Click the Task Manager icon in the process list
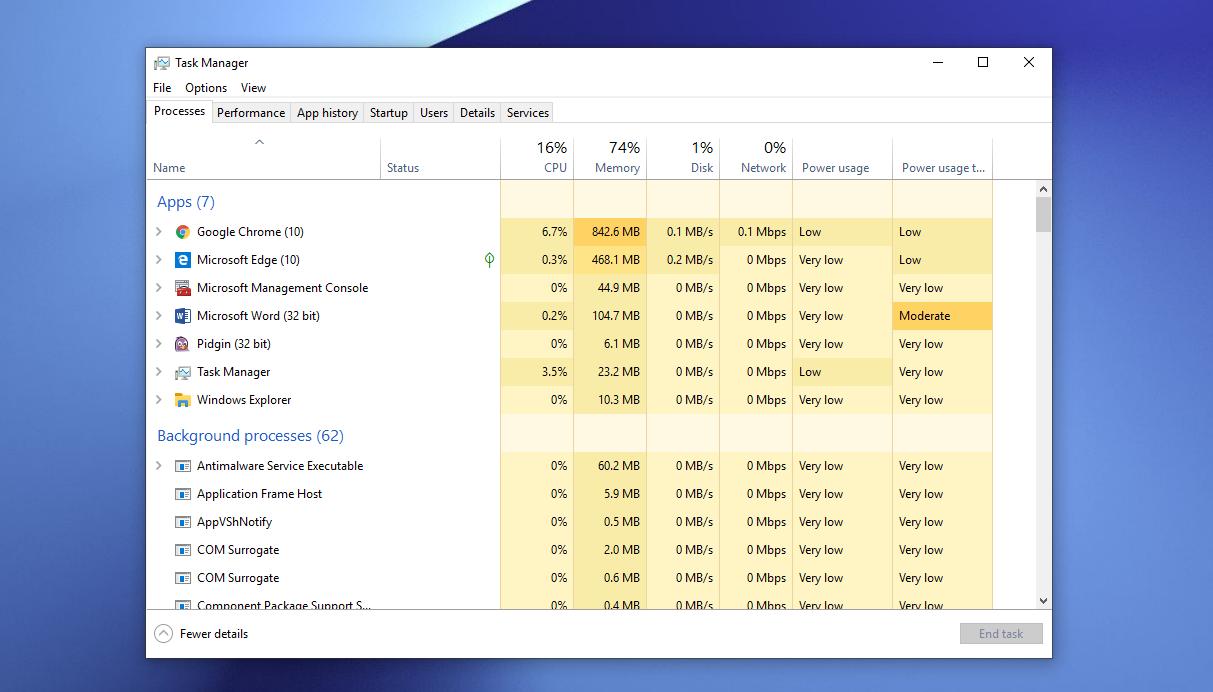Viewport: 1213px width, 692px height. (x=183, y=372)
